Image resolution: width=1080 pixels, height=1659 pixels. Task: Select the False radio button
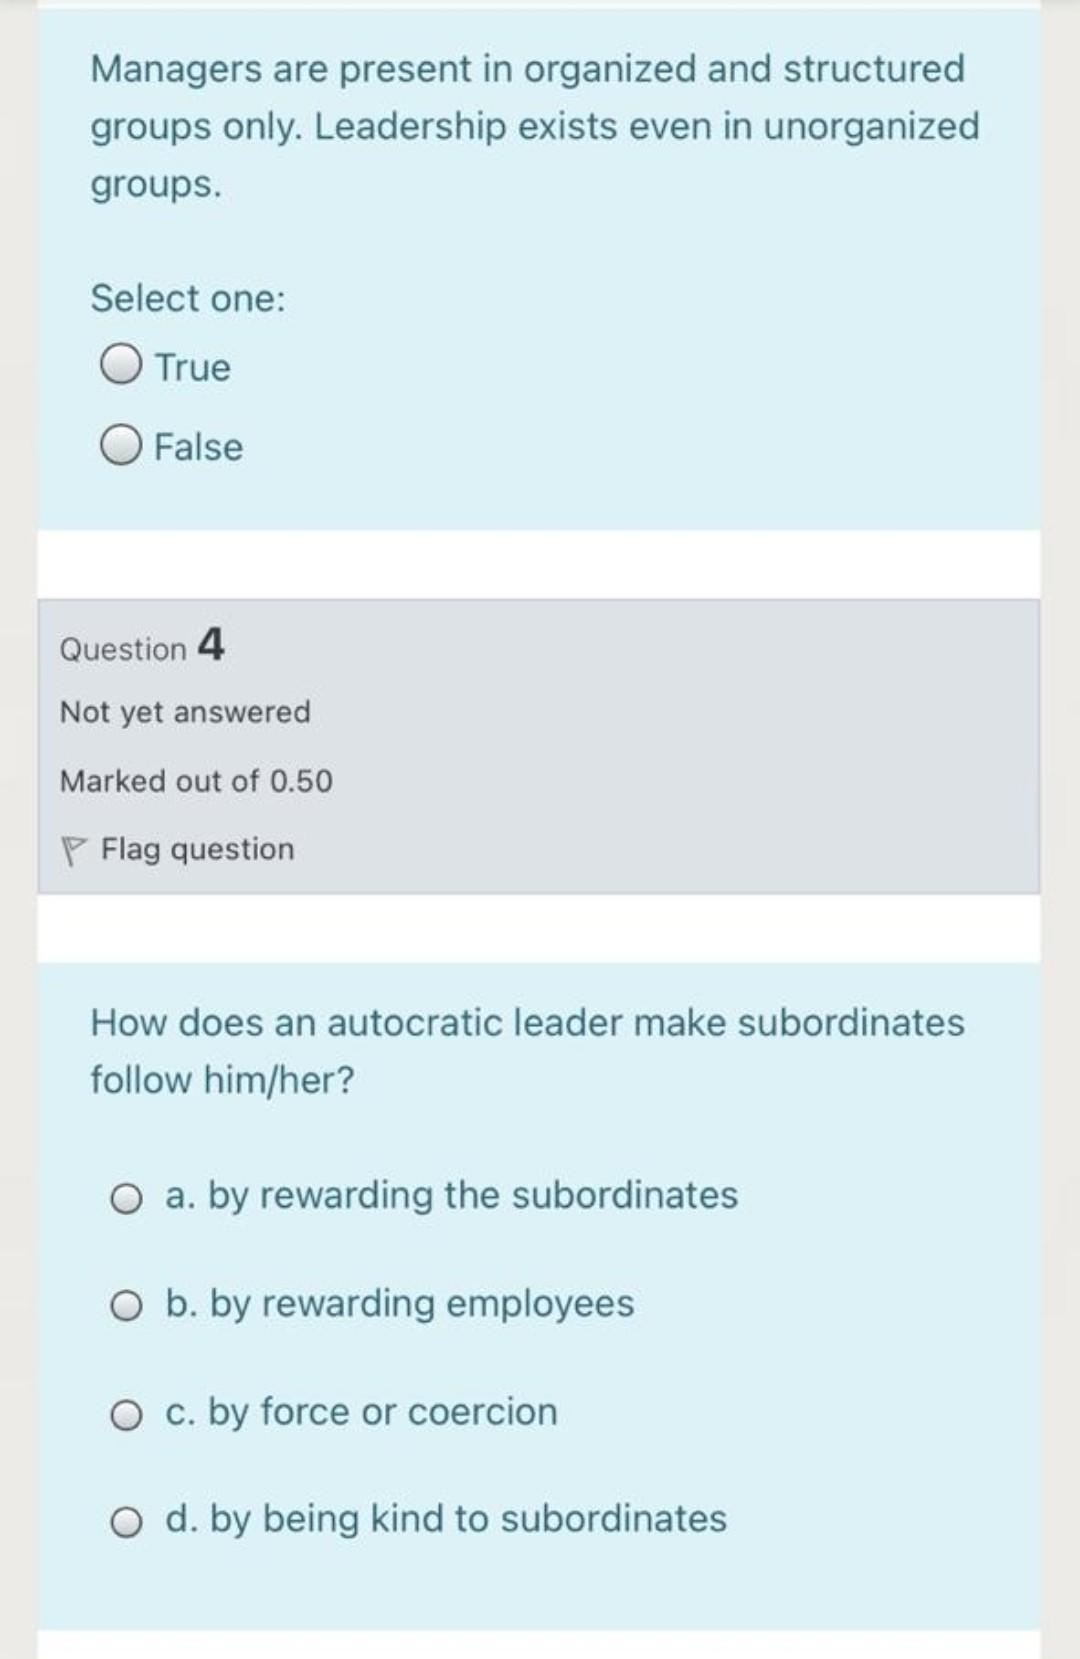[119, 447]
